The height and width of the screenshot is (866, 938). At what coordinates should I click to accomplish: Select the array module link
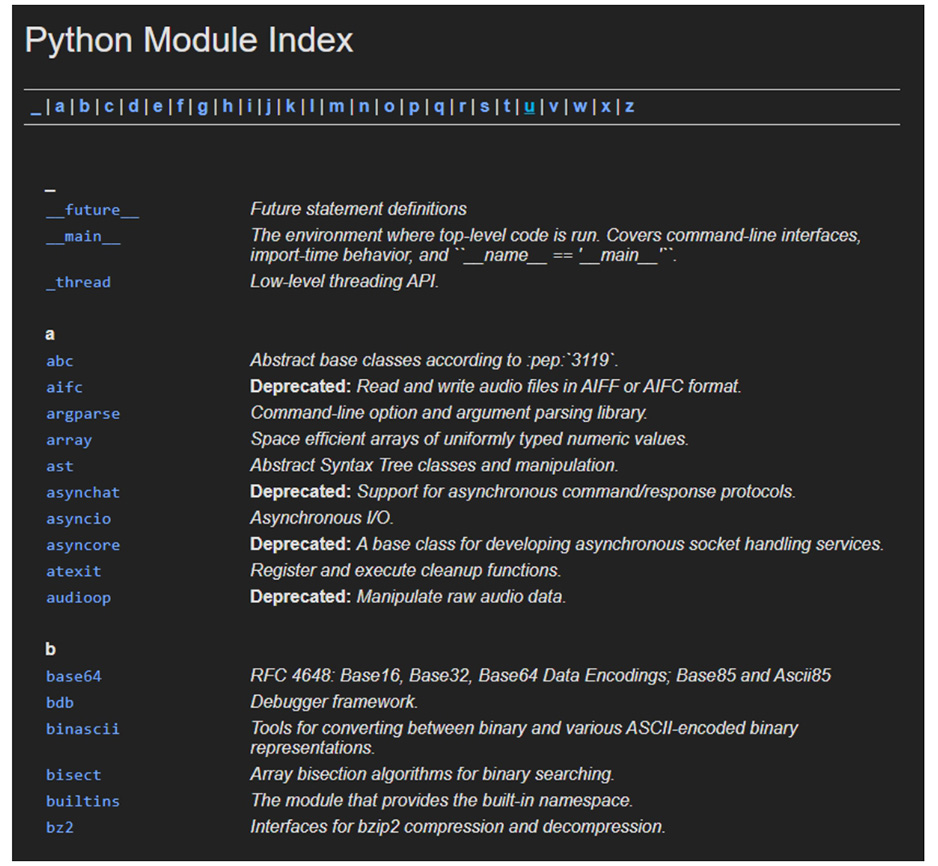tap(69, 440)
